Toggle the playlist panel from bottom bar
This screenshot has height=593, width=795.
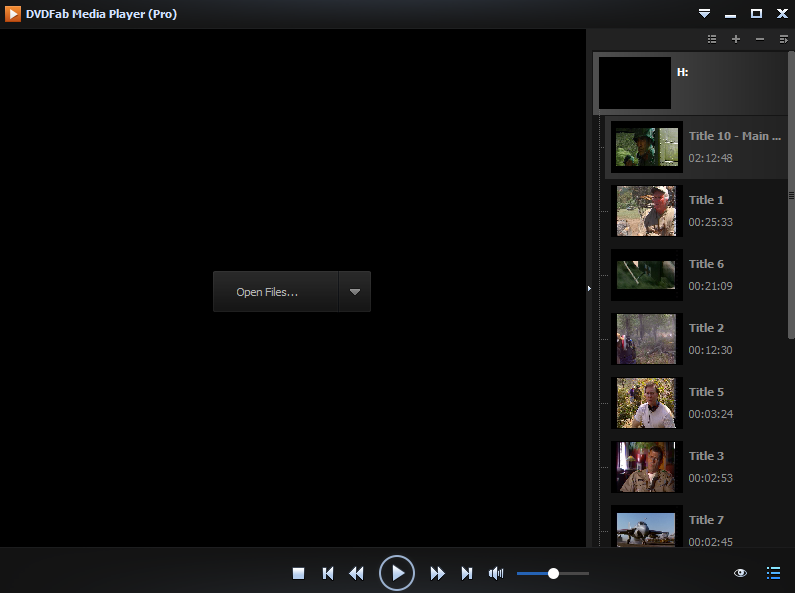click(773, 573)
